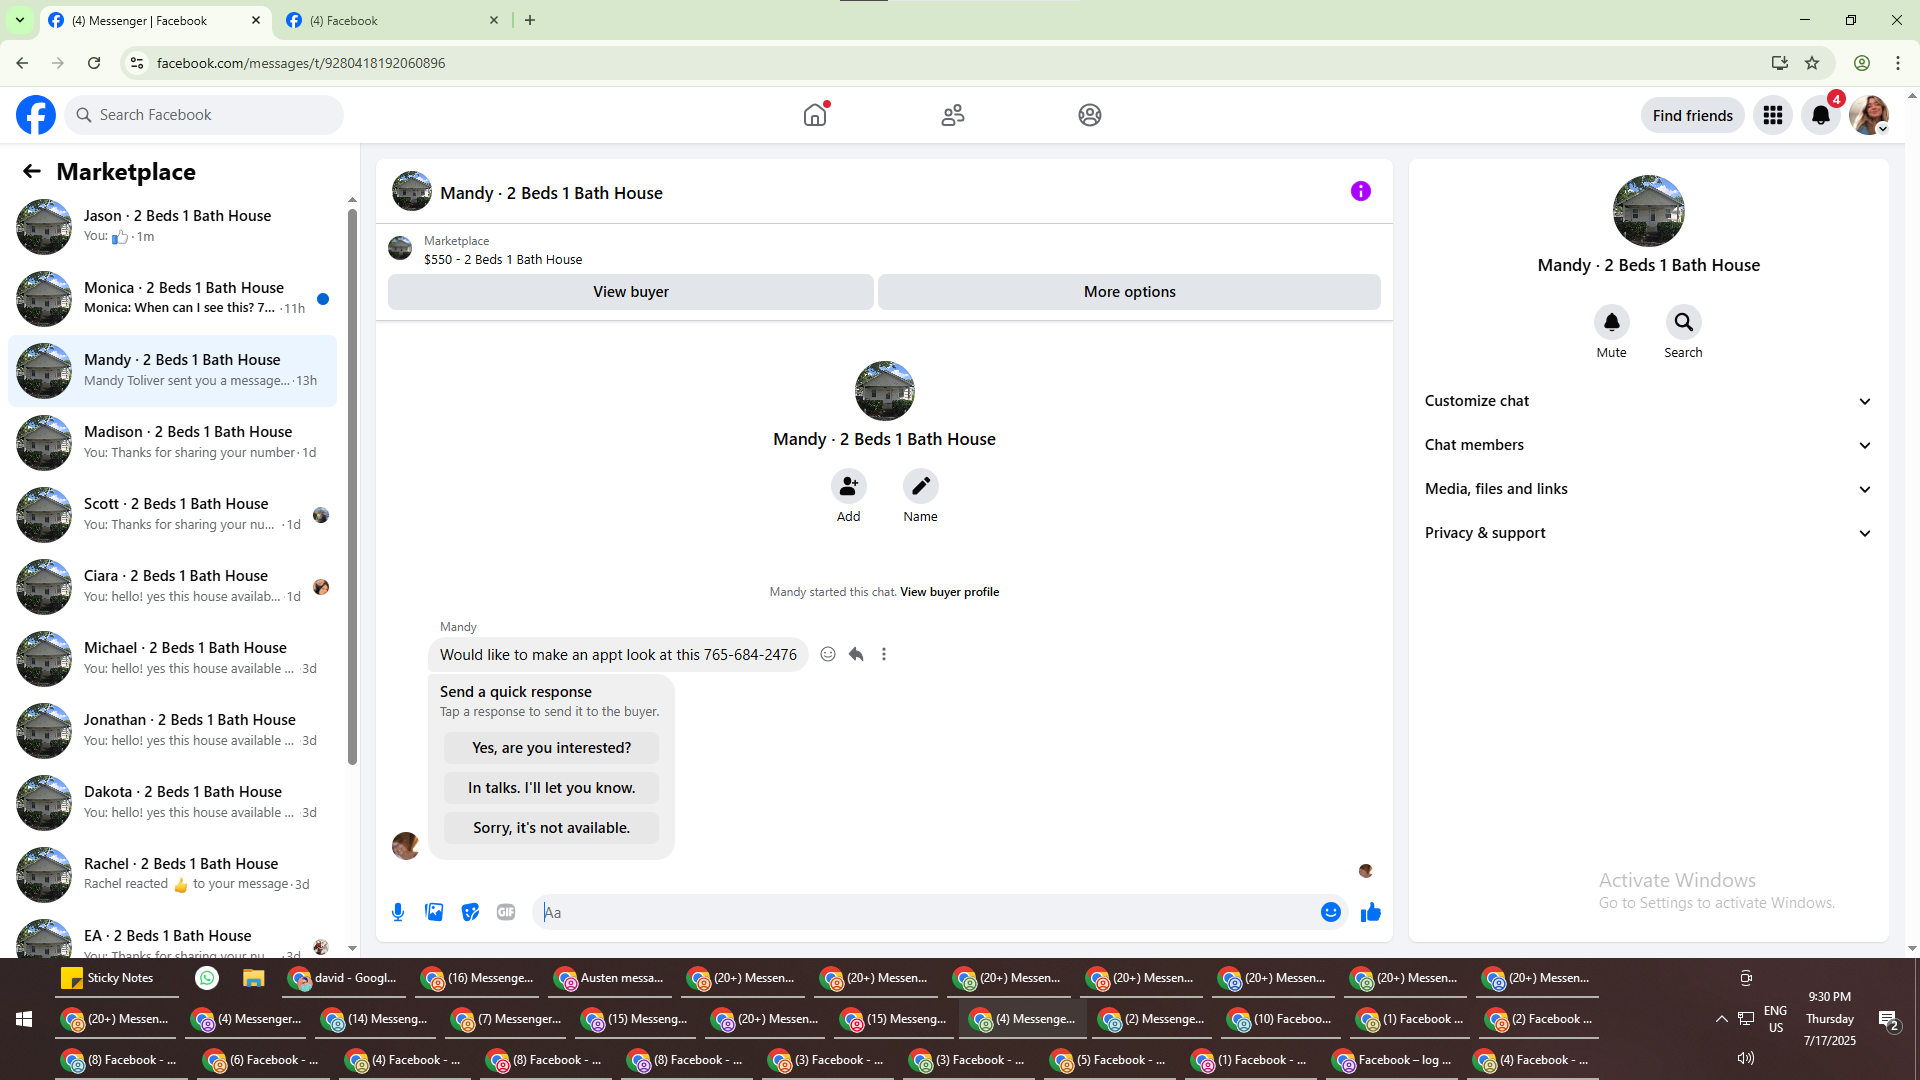Go back from Marketplace chats list
Screen dimensions: 1920x1080
pyautogui.click(x=32, y=172)
